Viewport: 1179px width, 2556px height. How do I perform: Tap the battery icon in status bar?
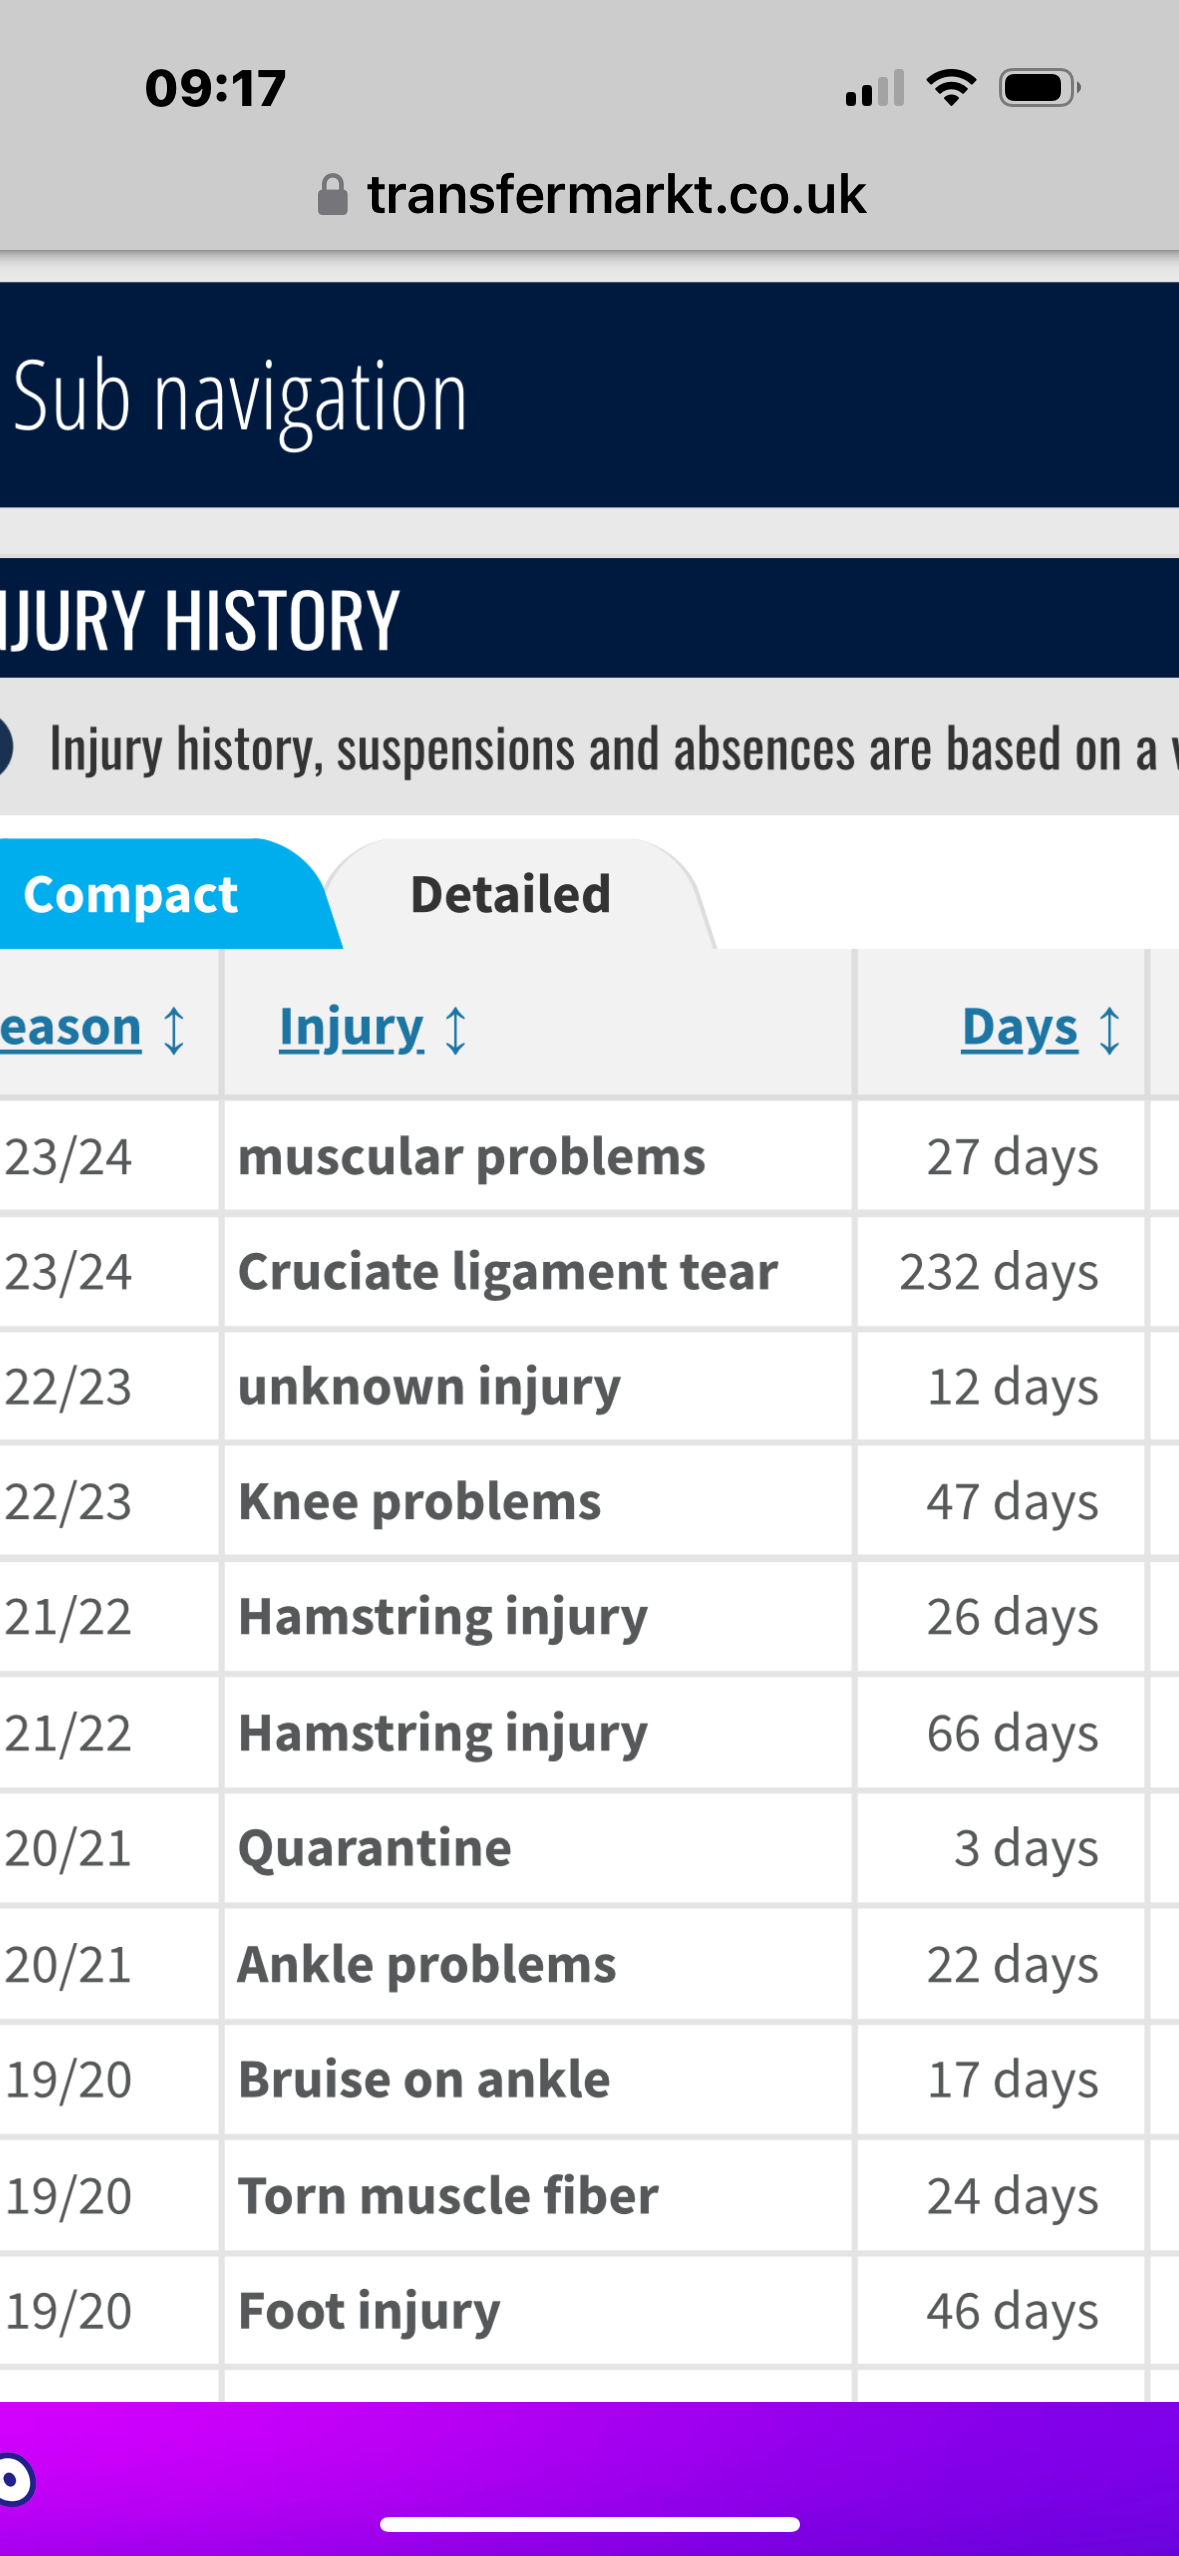click(1040, 88)
